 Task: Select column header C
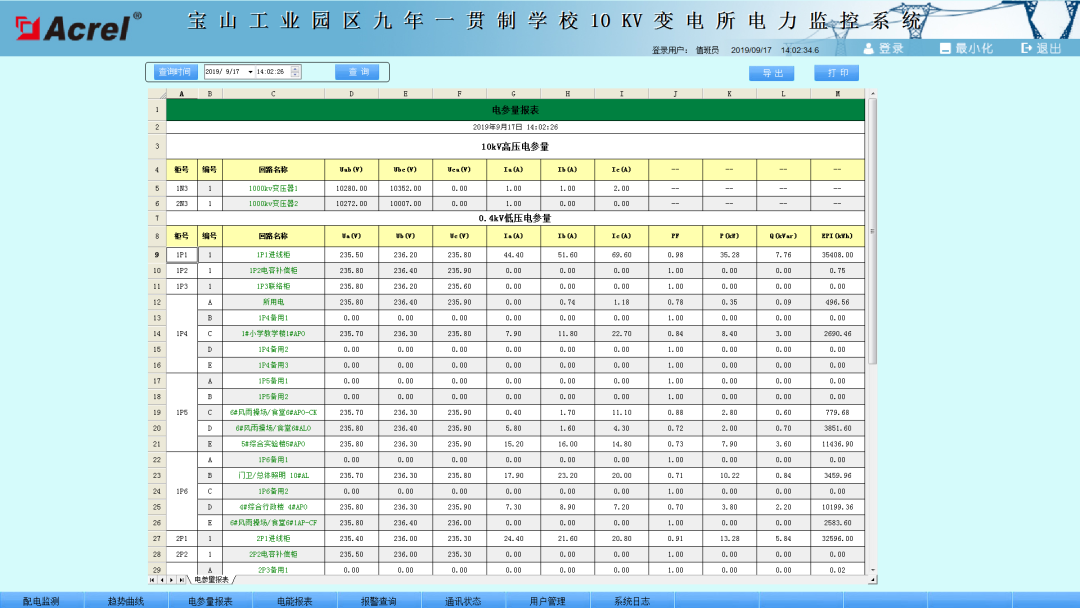tap(273, 94)
